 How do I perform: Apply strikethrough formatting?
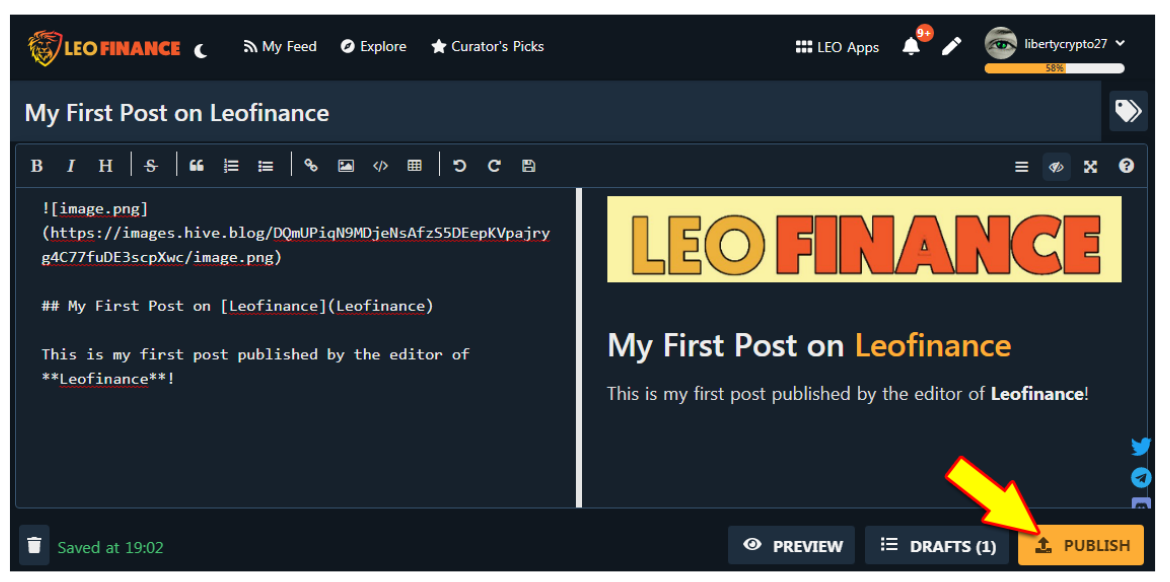pyautogui.click(x=151, y=166)
